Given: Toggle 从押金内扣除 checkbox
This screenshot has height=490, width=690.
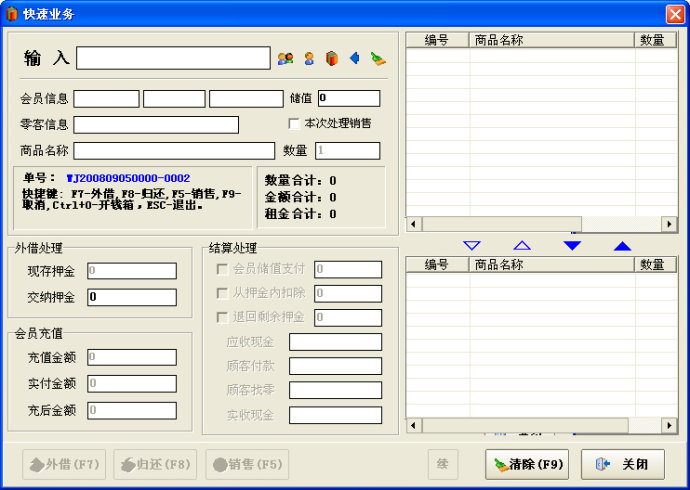Looking at the screenshot, I should tap(222, 293).
